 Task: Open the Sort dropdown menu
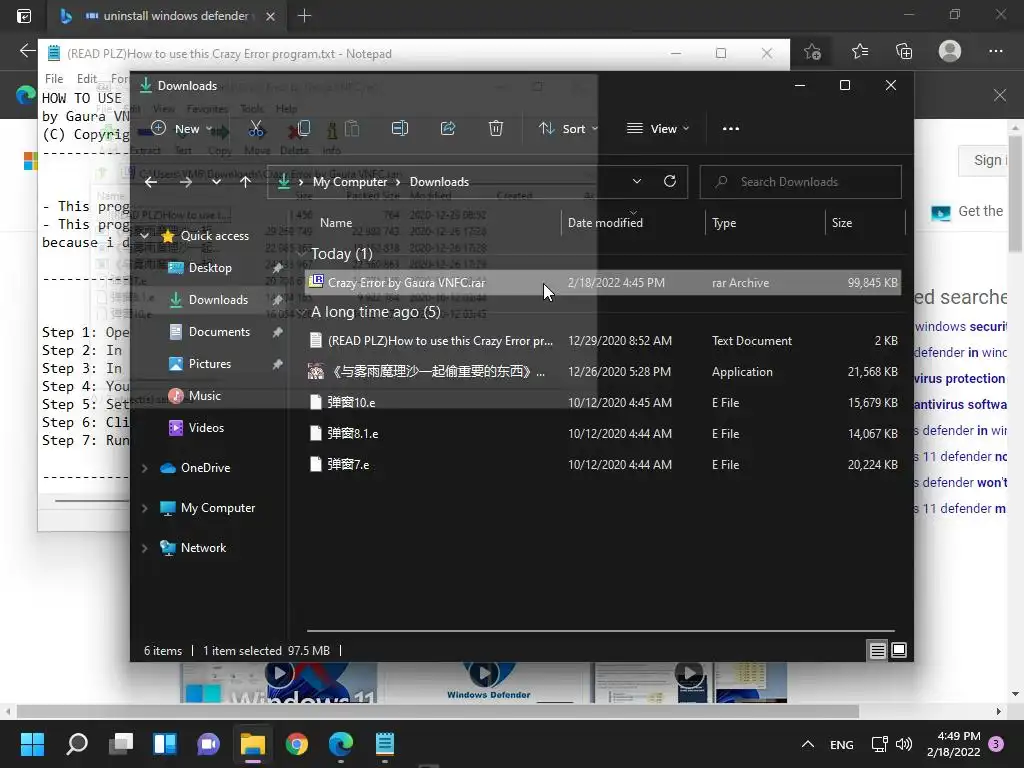(568, 129)
